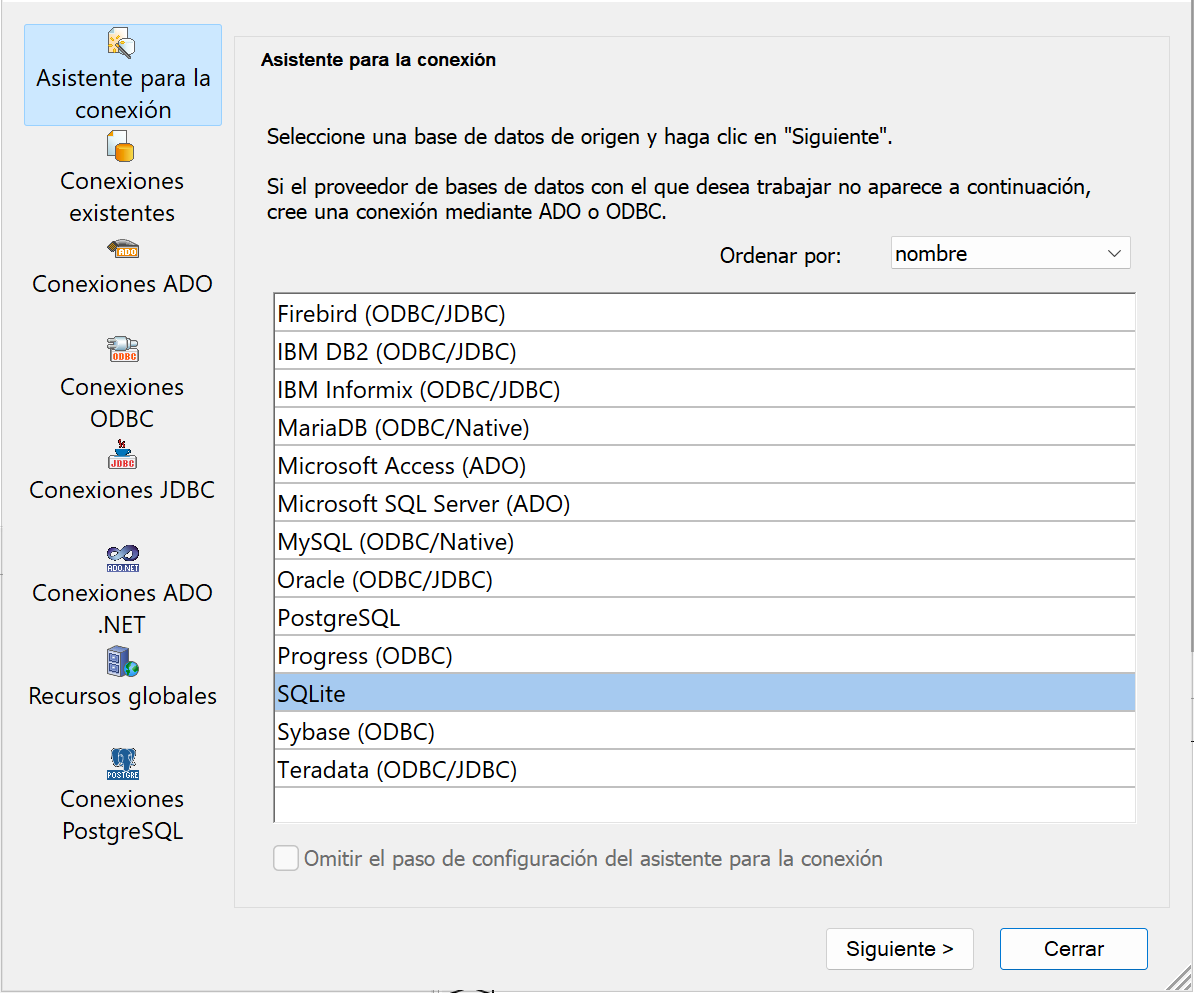
Task: Open the Conexiones ODBC plug icon
Action: [122, 349]
